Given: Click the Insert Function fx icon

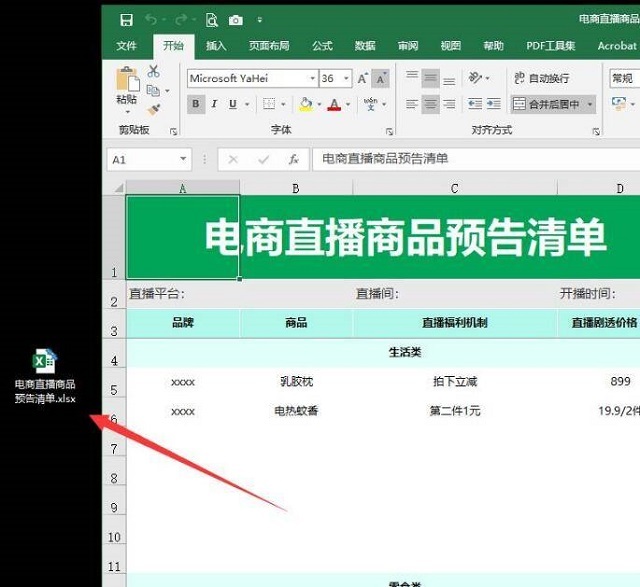Looking at the screenshot, I should pyautogui.click(x=294, y=159).
